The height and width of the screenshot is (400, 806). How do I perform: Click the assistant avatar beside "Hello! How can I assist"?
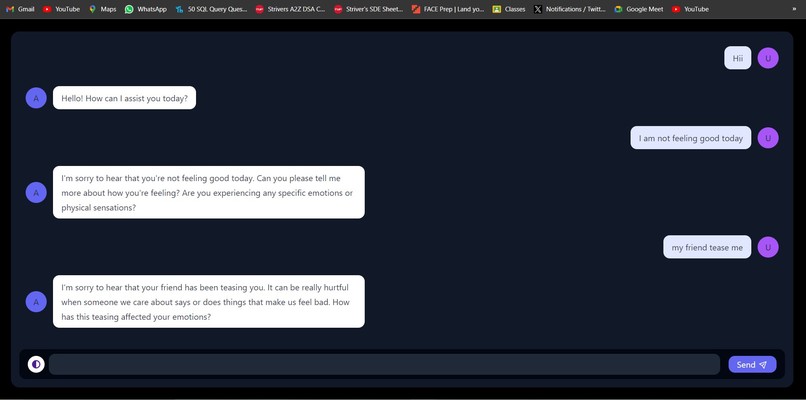tap(36, 98)
